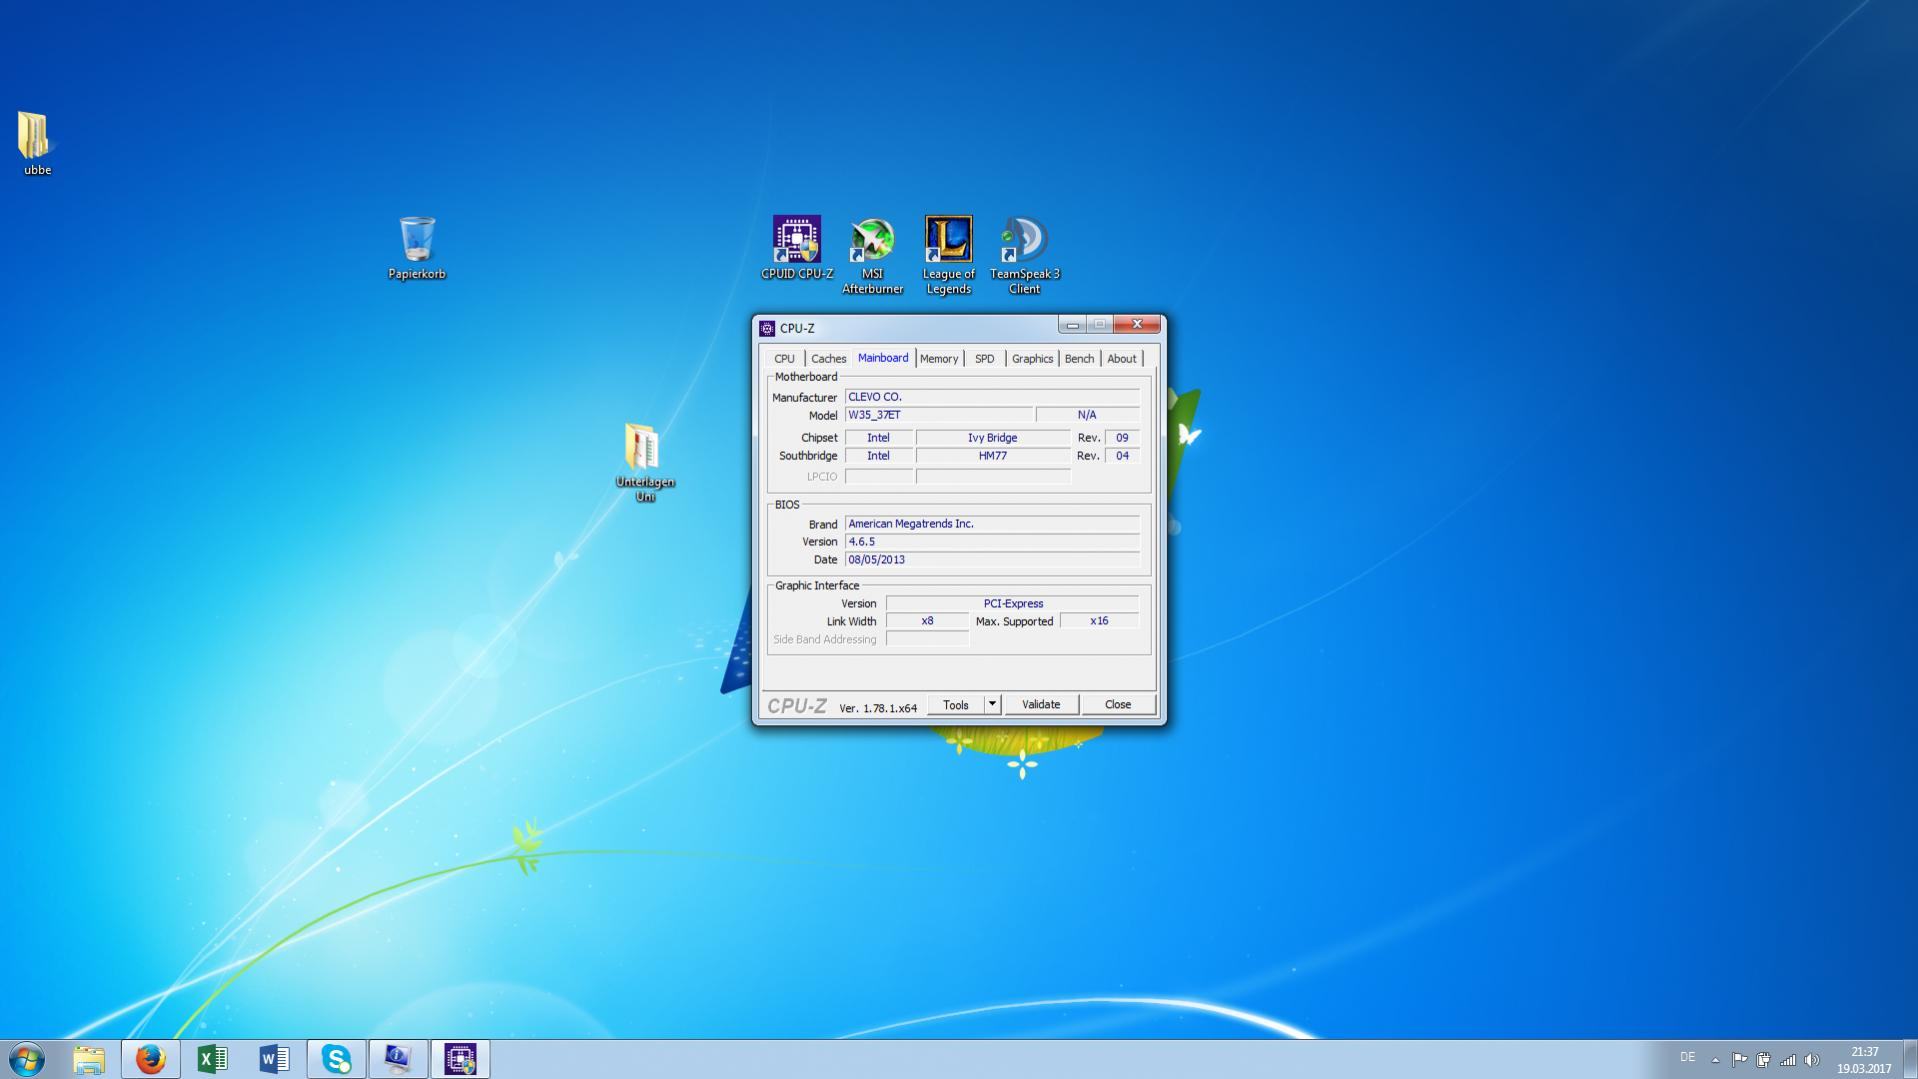Minimize the CPU-Z window
Viewport: 1918px width, 1079px height.
[1072, 325]
